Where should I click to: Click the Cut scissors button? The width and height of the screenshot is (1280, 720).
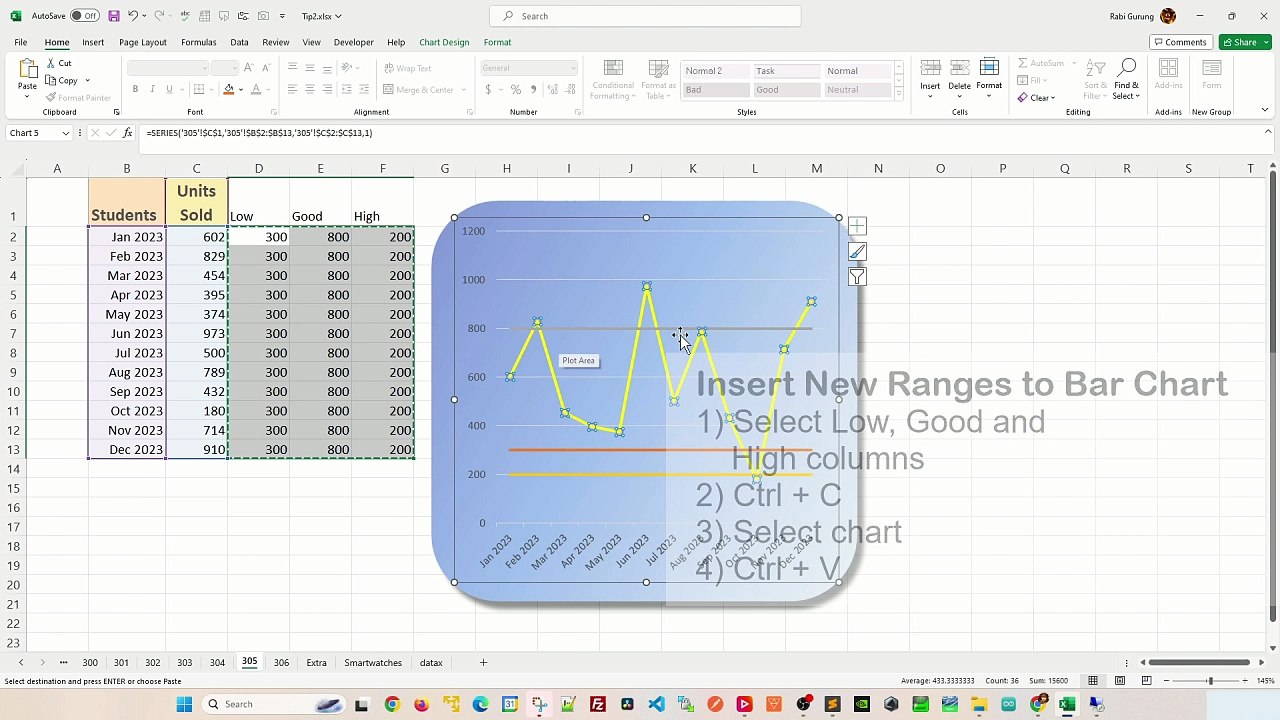coord(59,63)
